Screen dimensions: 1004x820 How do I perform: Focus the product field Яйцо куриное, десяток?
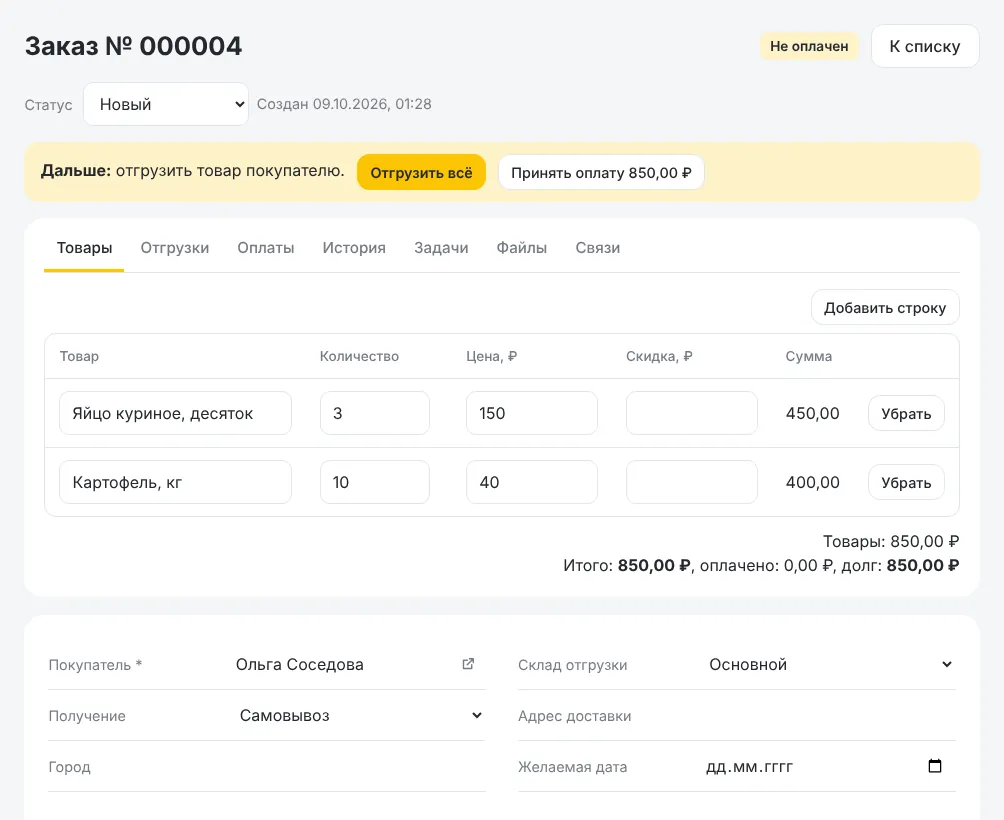[175, 413]
